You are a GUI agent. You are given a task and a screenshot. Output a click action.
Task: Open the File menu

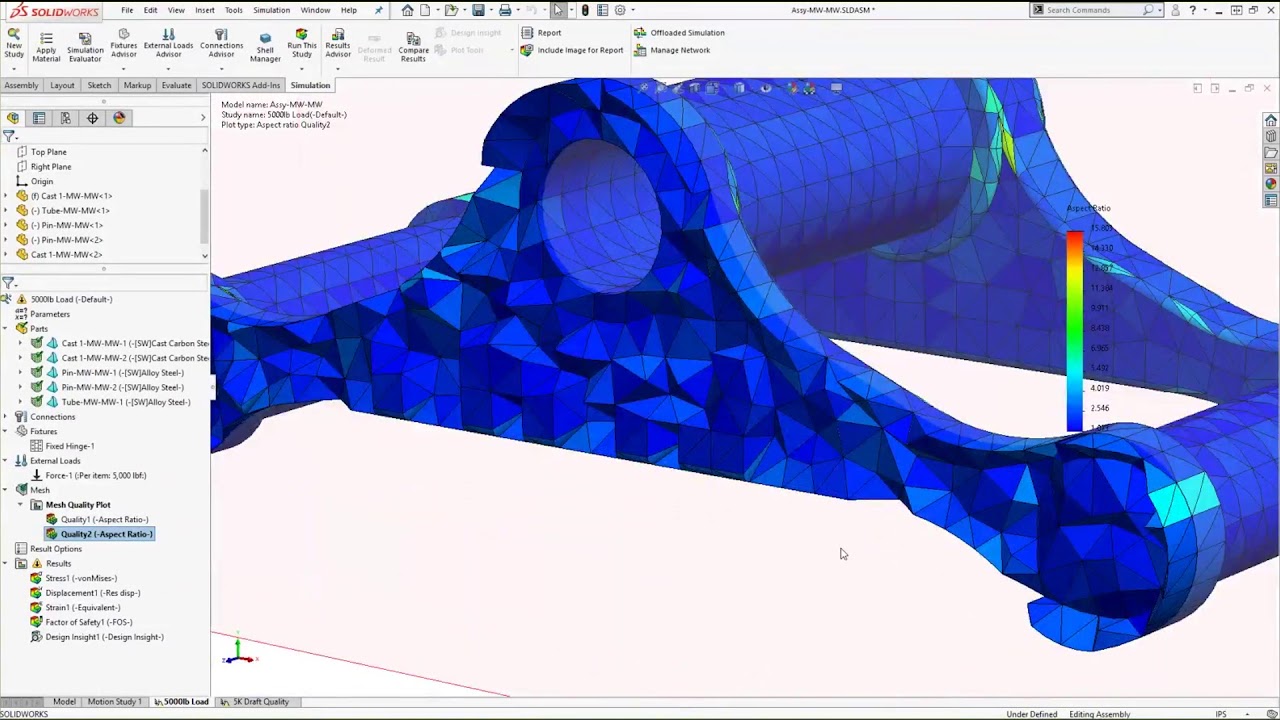(127, 10)
